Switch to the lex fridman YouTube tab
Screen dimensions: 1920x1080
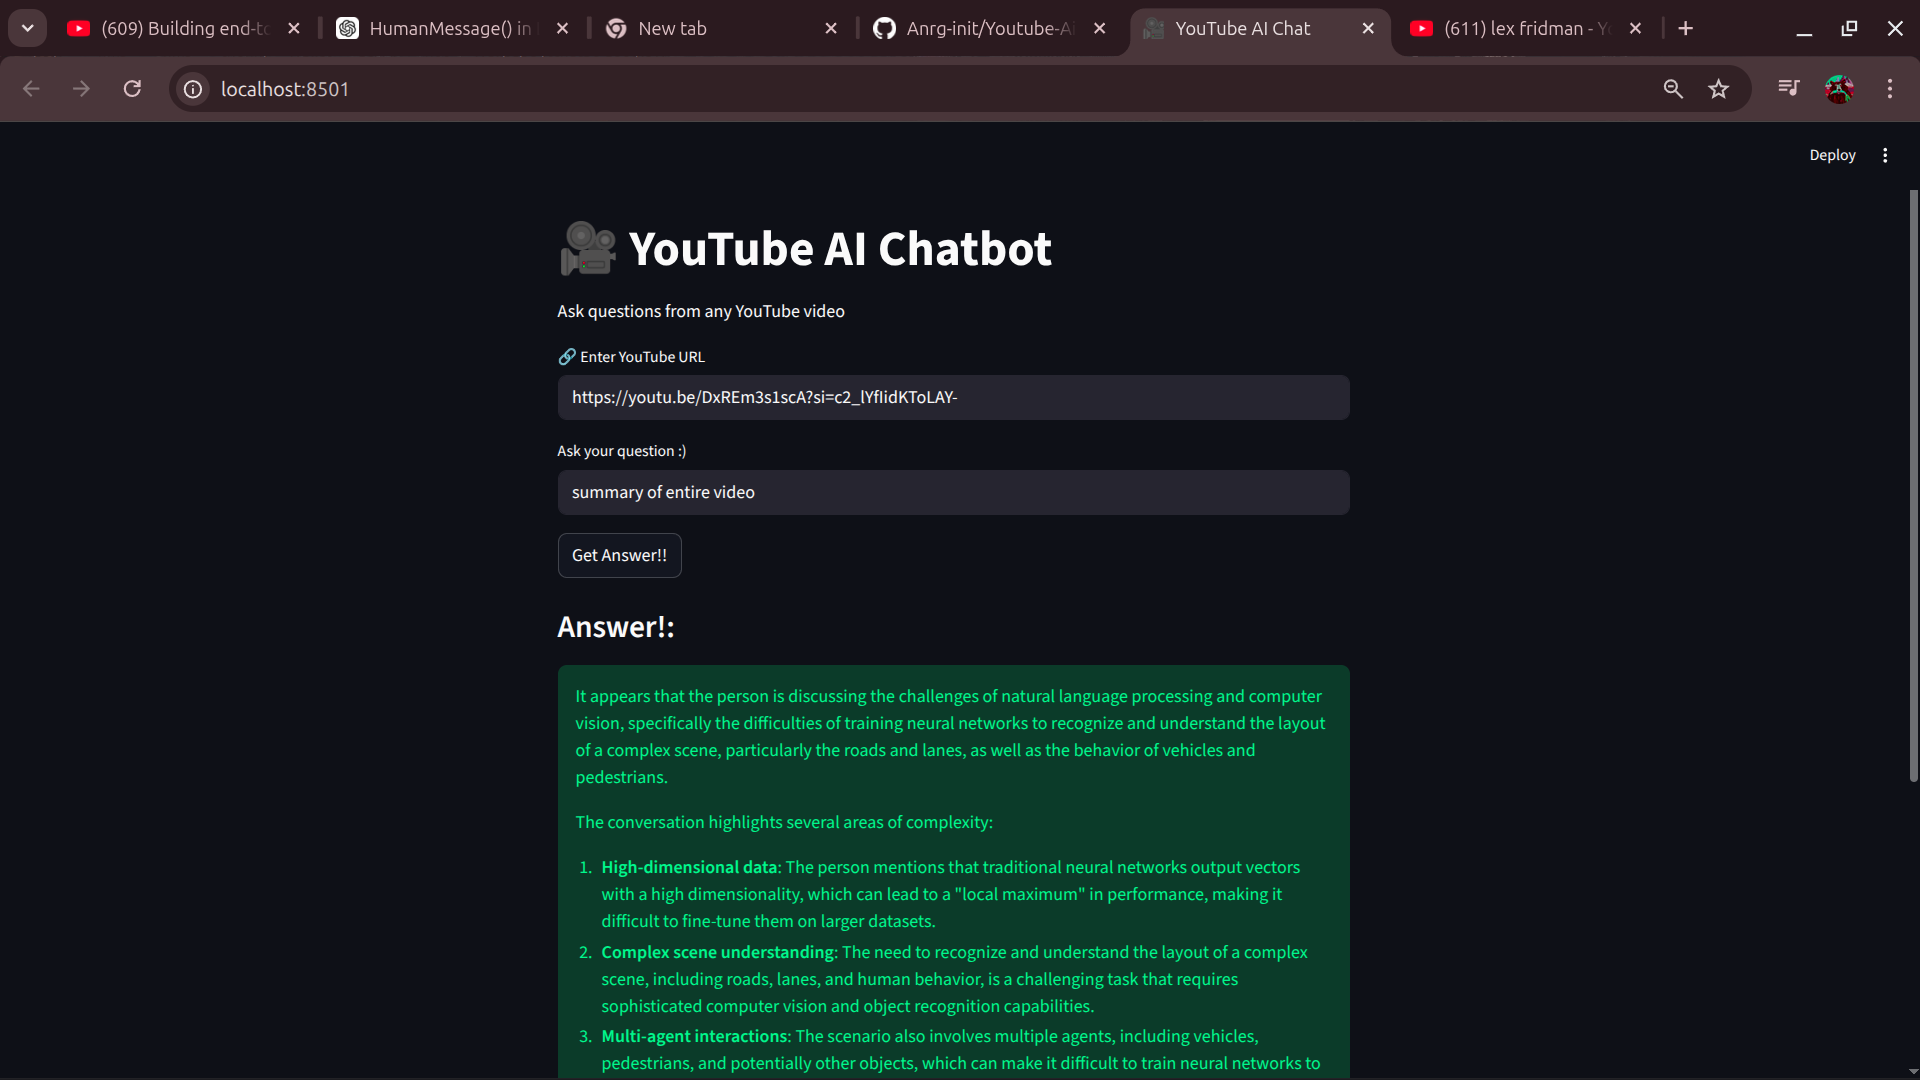tap(1526, 28)
